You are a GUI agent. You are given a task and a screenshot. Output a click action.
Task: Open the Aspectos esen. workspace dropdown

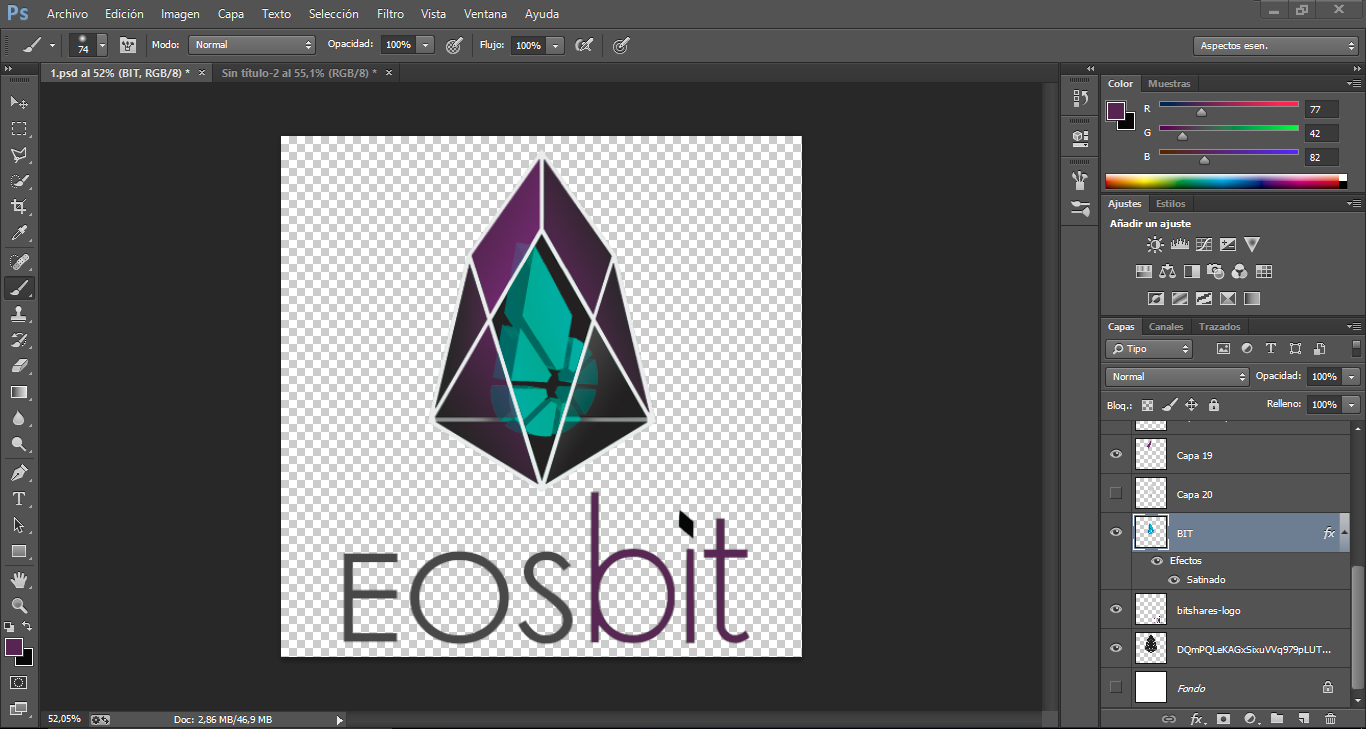(1275, 46)
